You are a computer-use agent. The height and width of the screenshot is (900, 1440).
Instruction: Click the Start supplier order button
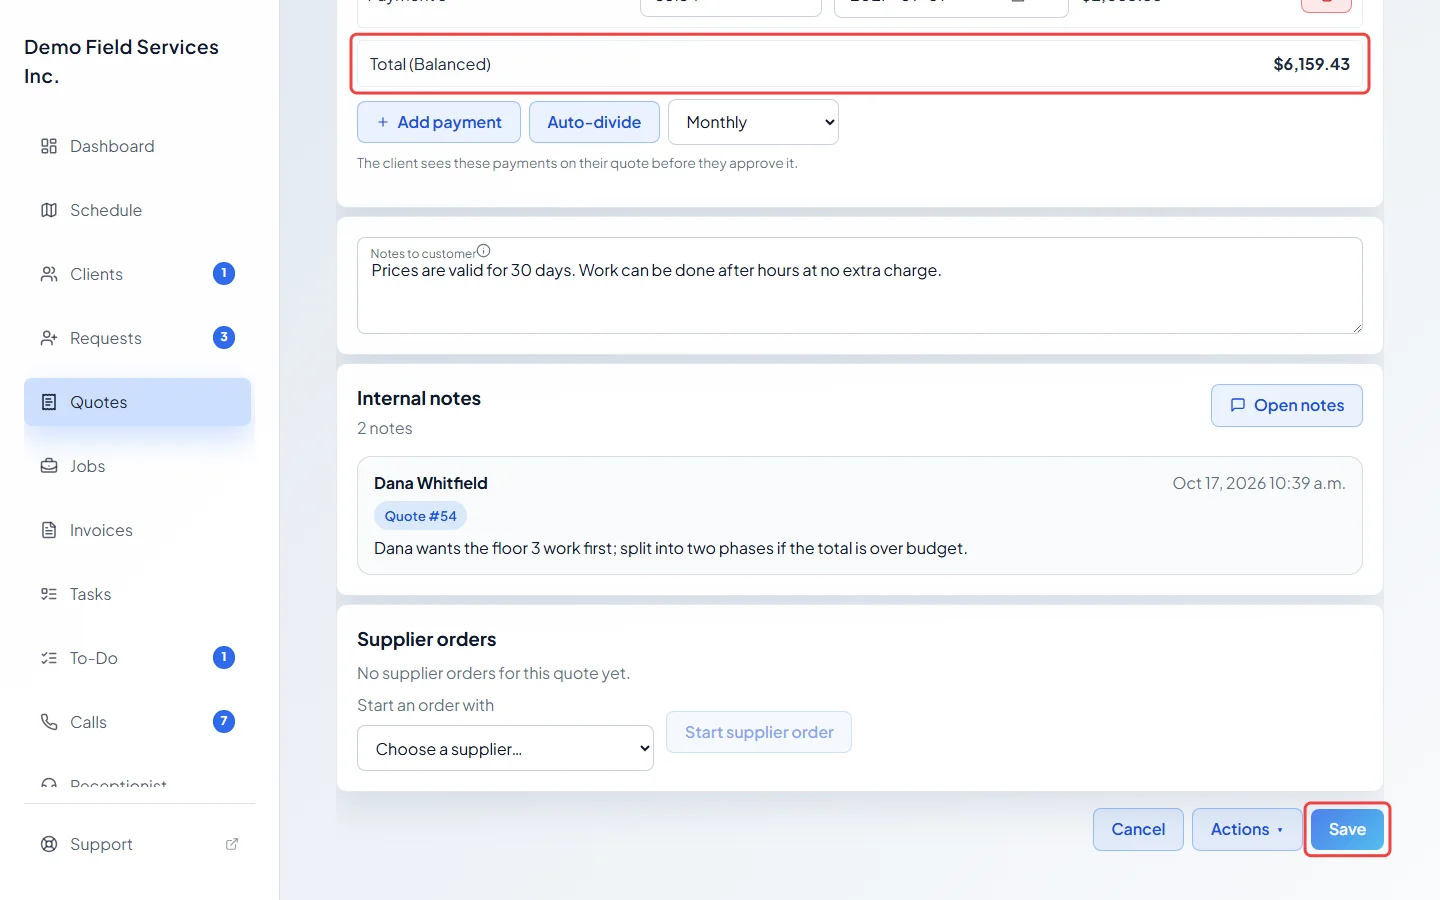(759, 732)
